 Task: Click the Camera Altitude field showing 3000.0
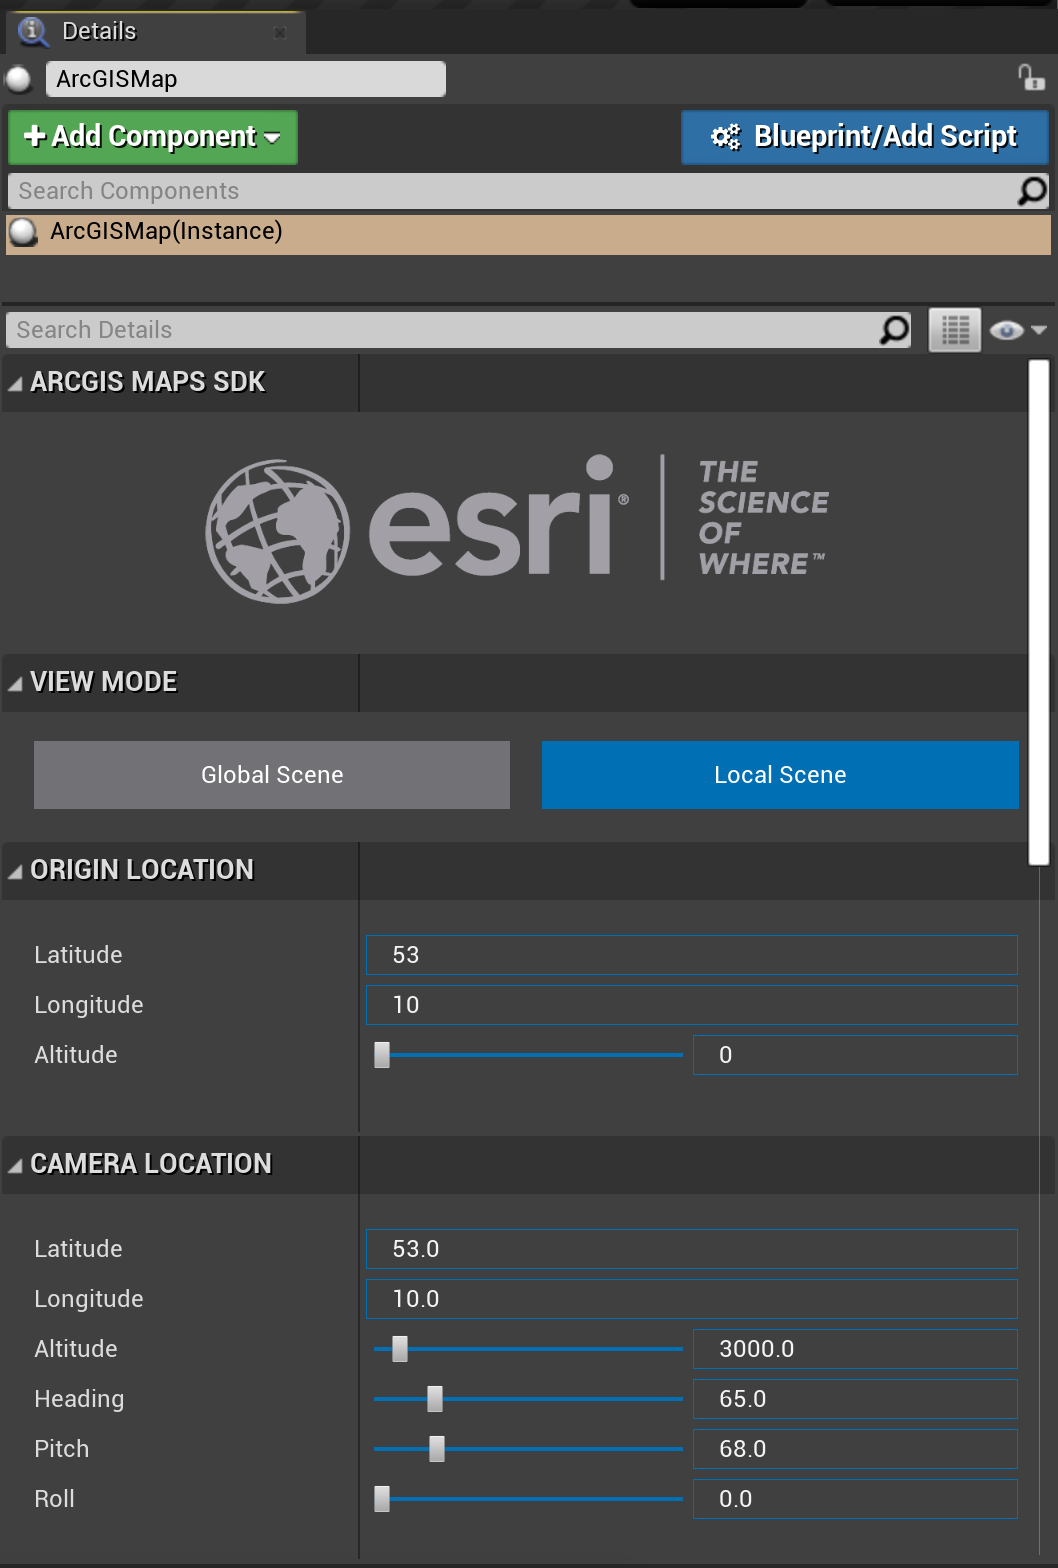[x=855, y=1349]
